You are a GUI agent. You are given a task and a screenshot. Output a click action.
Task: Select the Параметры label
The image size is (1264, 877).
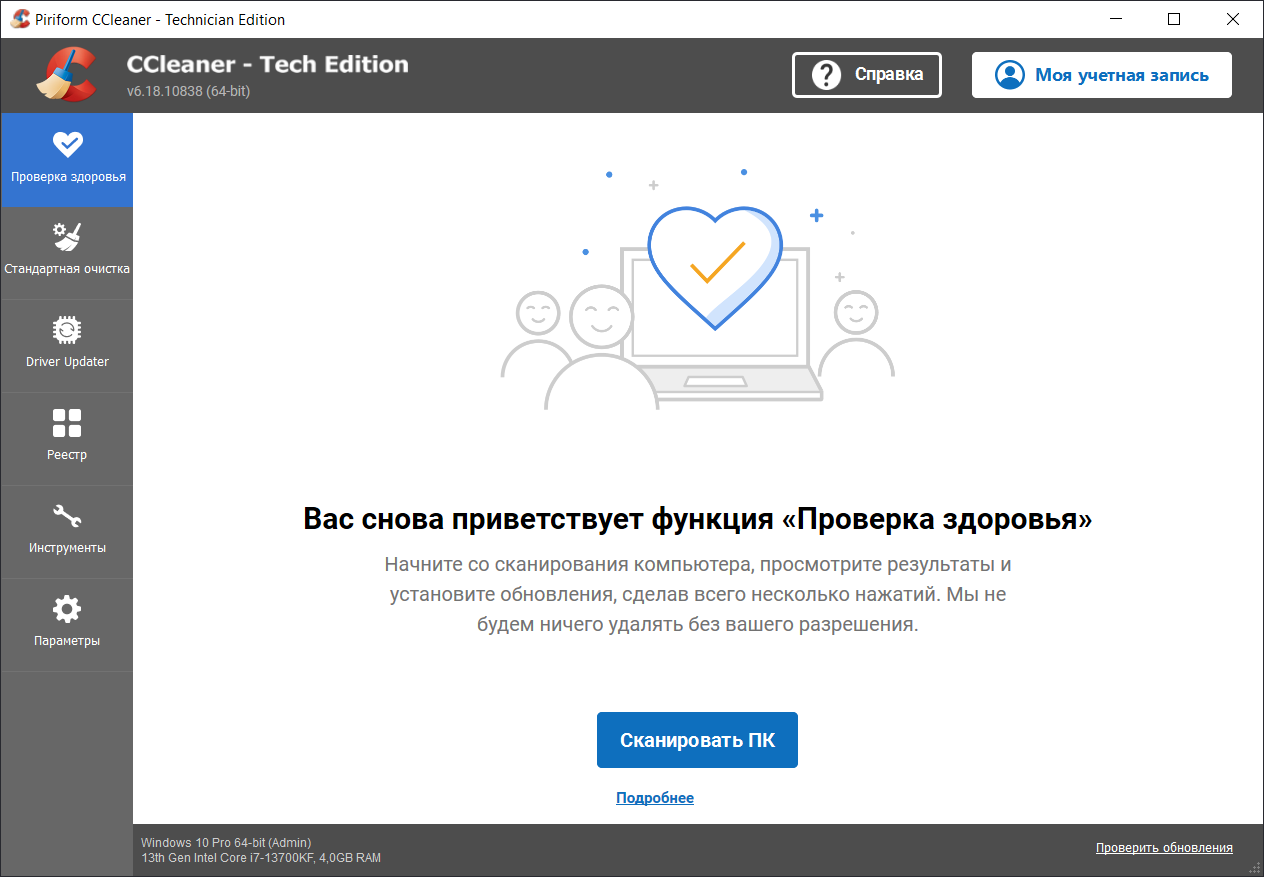point(67,641)
